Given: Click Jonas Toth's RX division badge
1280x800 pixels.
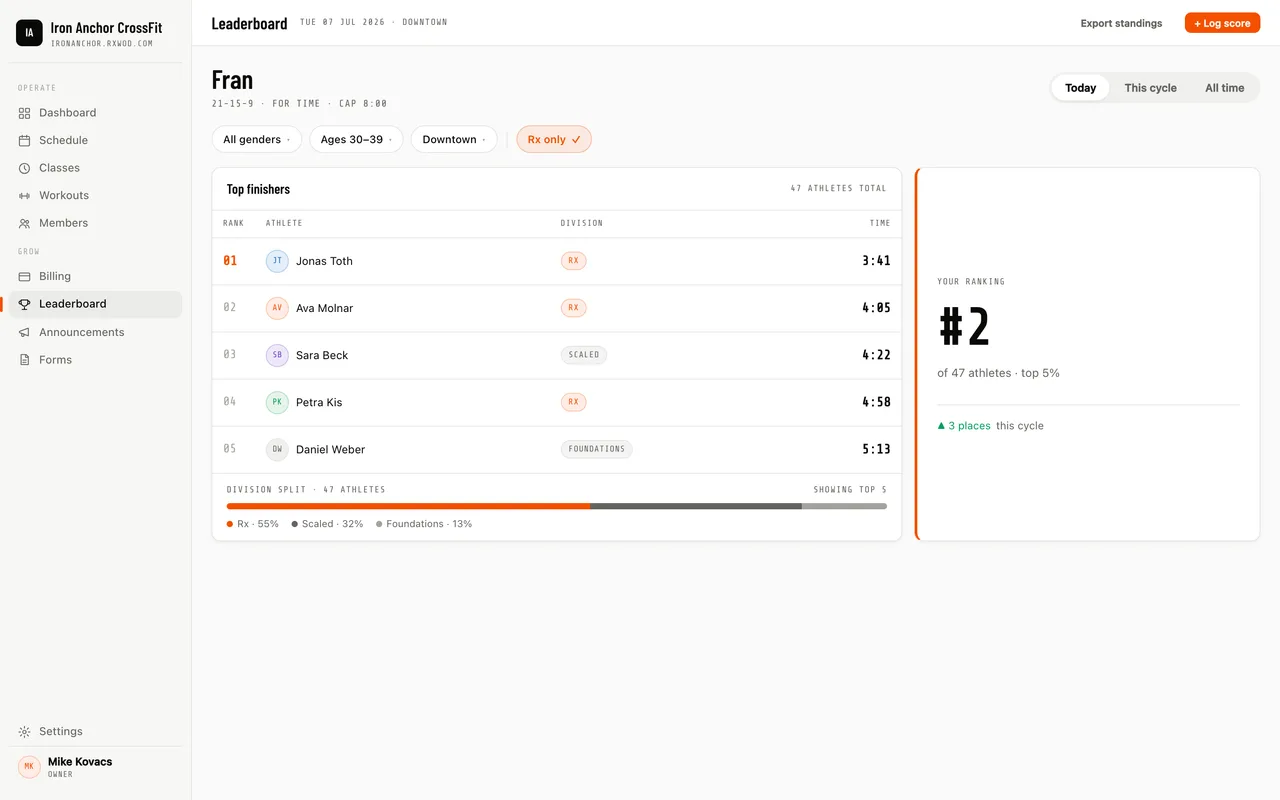Looking at the screenshot, I should 573,261.
